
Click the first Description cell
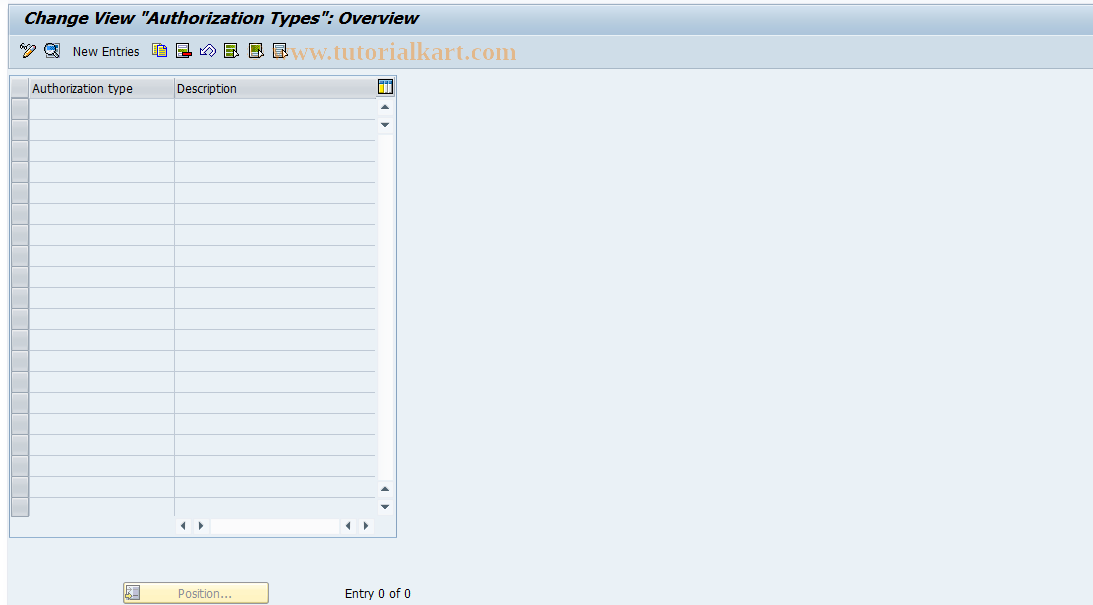click(x=275, y=109)
